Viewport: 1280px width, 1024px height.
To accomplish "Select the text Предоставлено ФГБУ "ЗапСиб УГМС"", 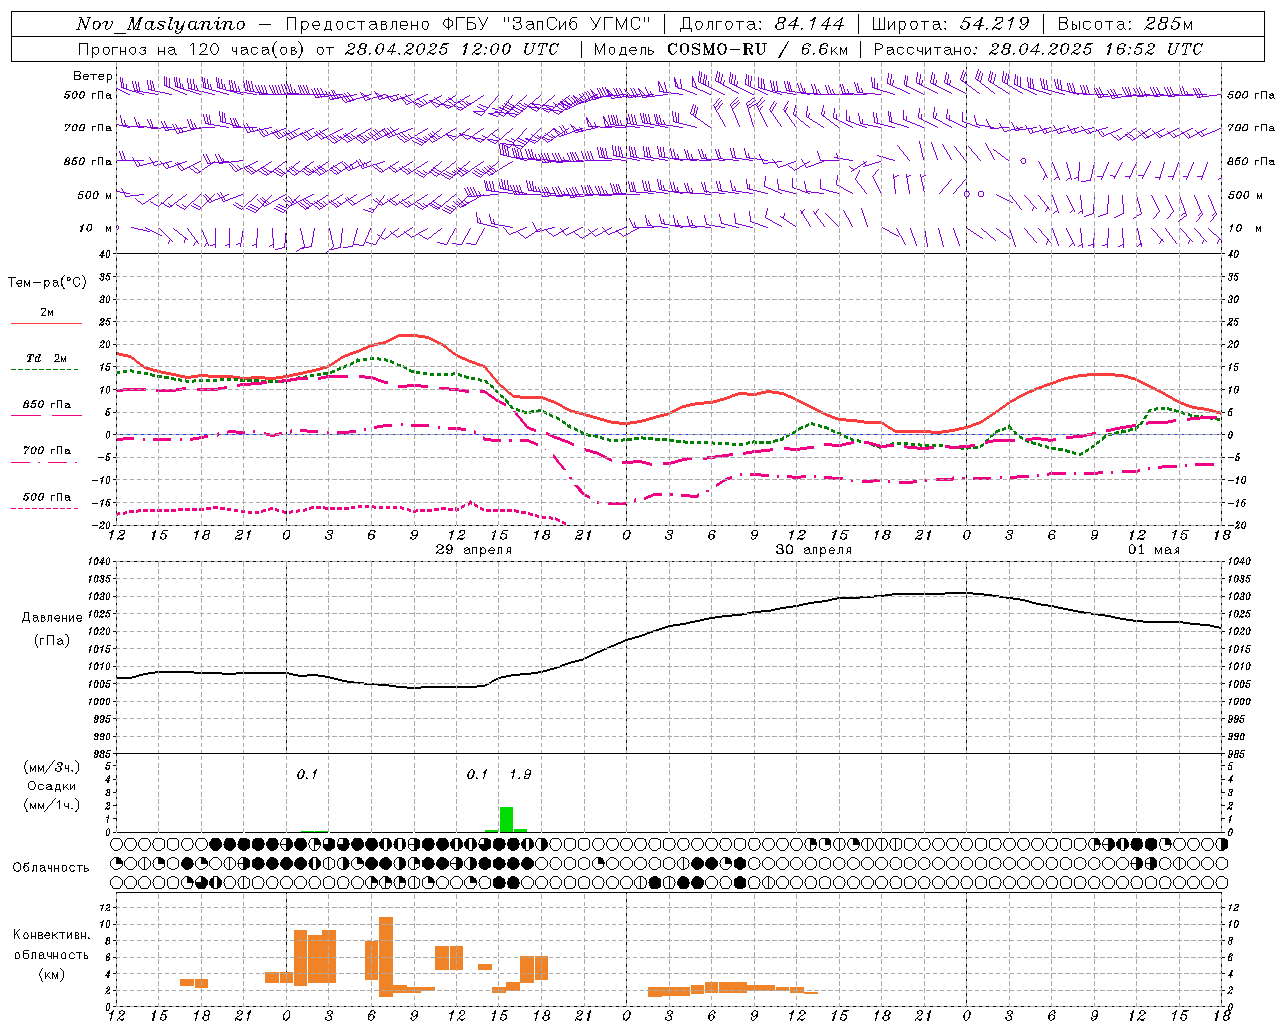I will pos(468,24).
